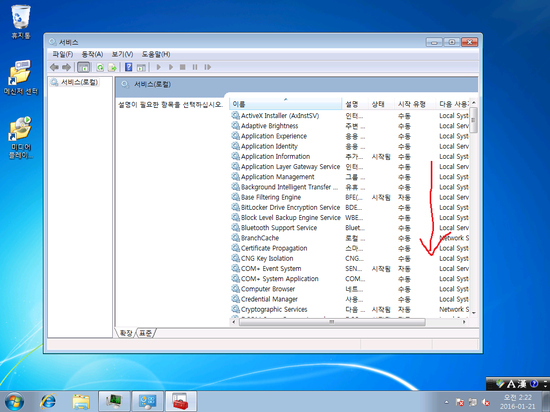Viewport: 550px width, 412px height.
Task: Open the 파일(F) menu
Action: 62,54
